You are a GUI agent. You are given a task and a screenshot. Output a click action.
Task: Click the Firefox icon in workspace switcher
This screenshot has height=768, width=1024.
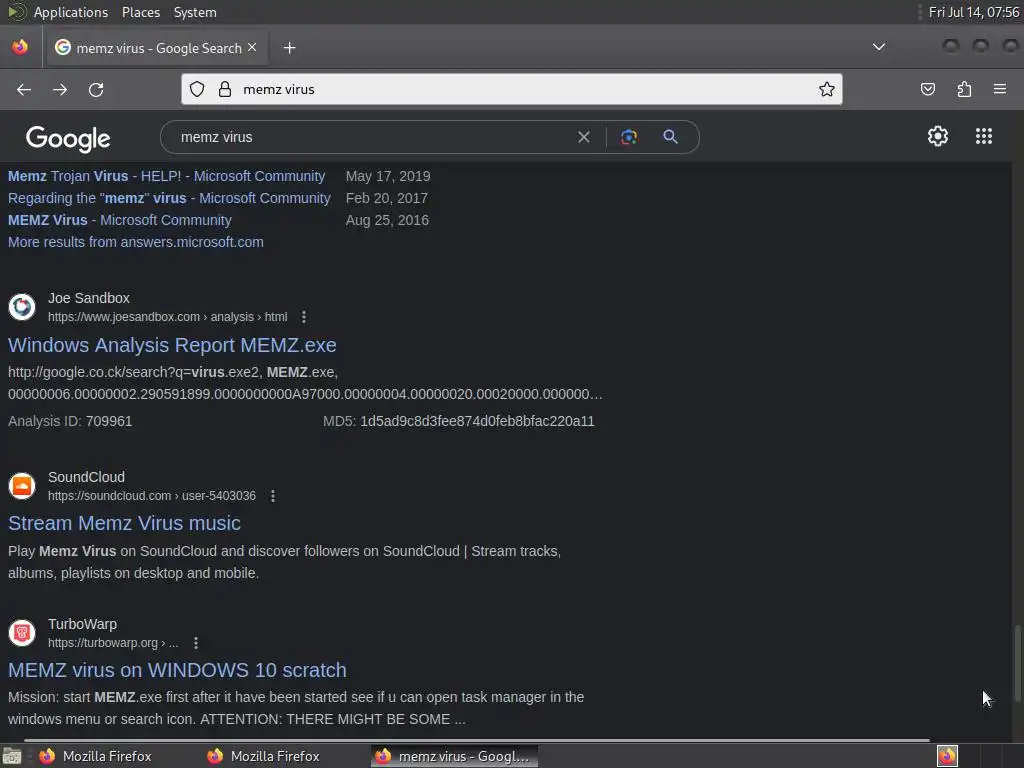947,756
